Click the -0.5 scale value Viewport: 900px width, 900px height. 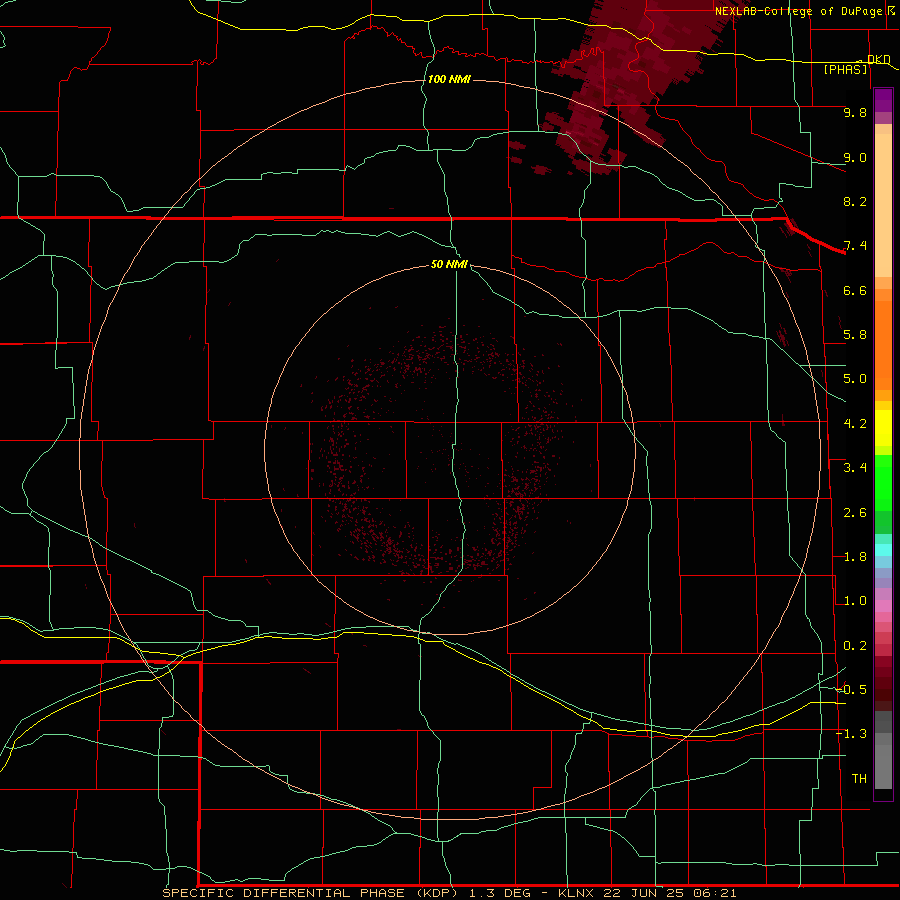click(852, 690)
